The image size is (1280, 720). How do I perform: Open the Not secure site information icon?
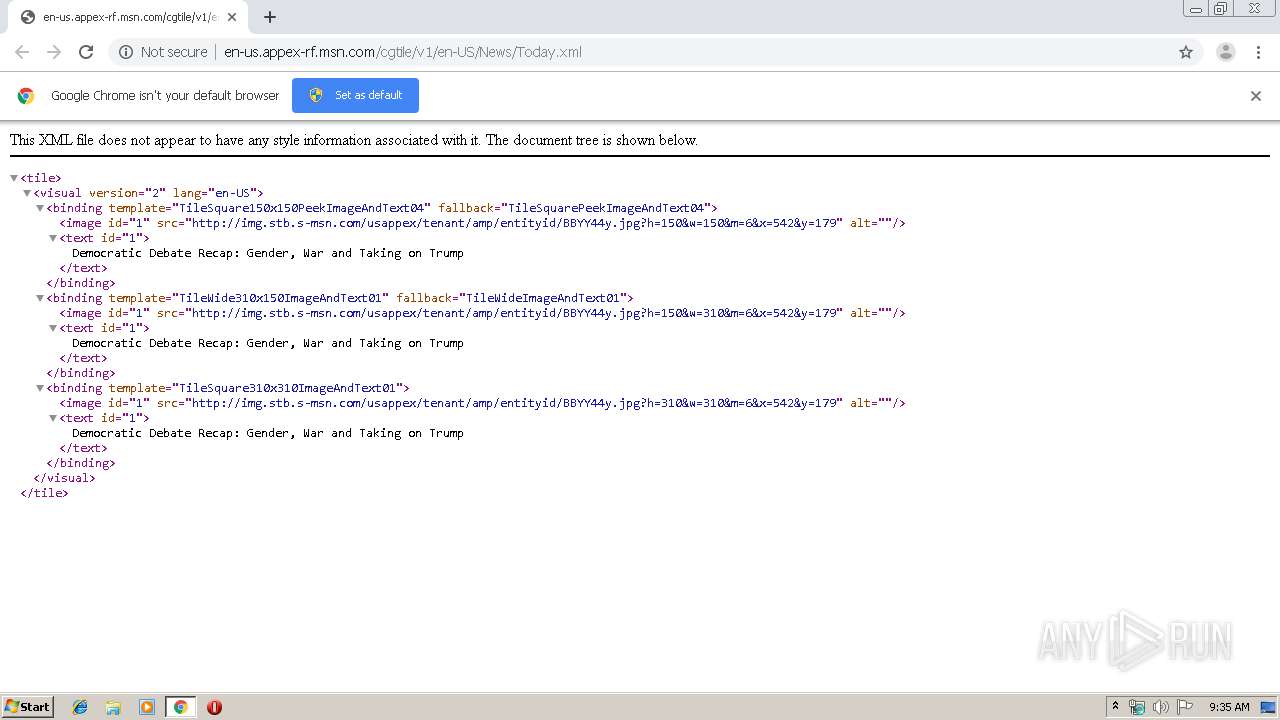126,52
